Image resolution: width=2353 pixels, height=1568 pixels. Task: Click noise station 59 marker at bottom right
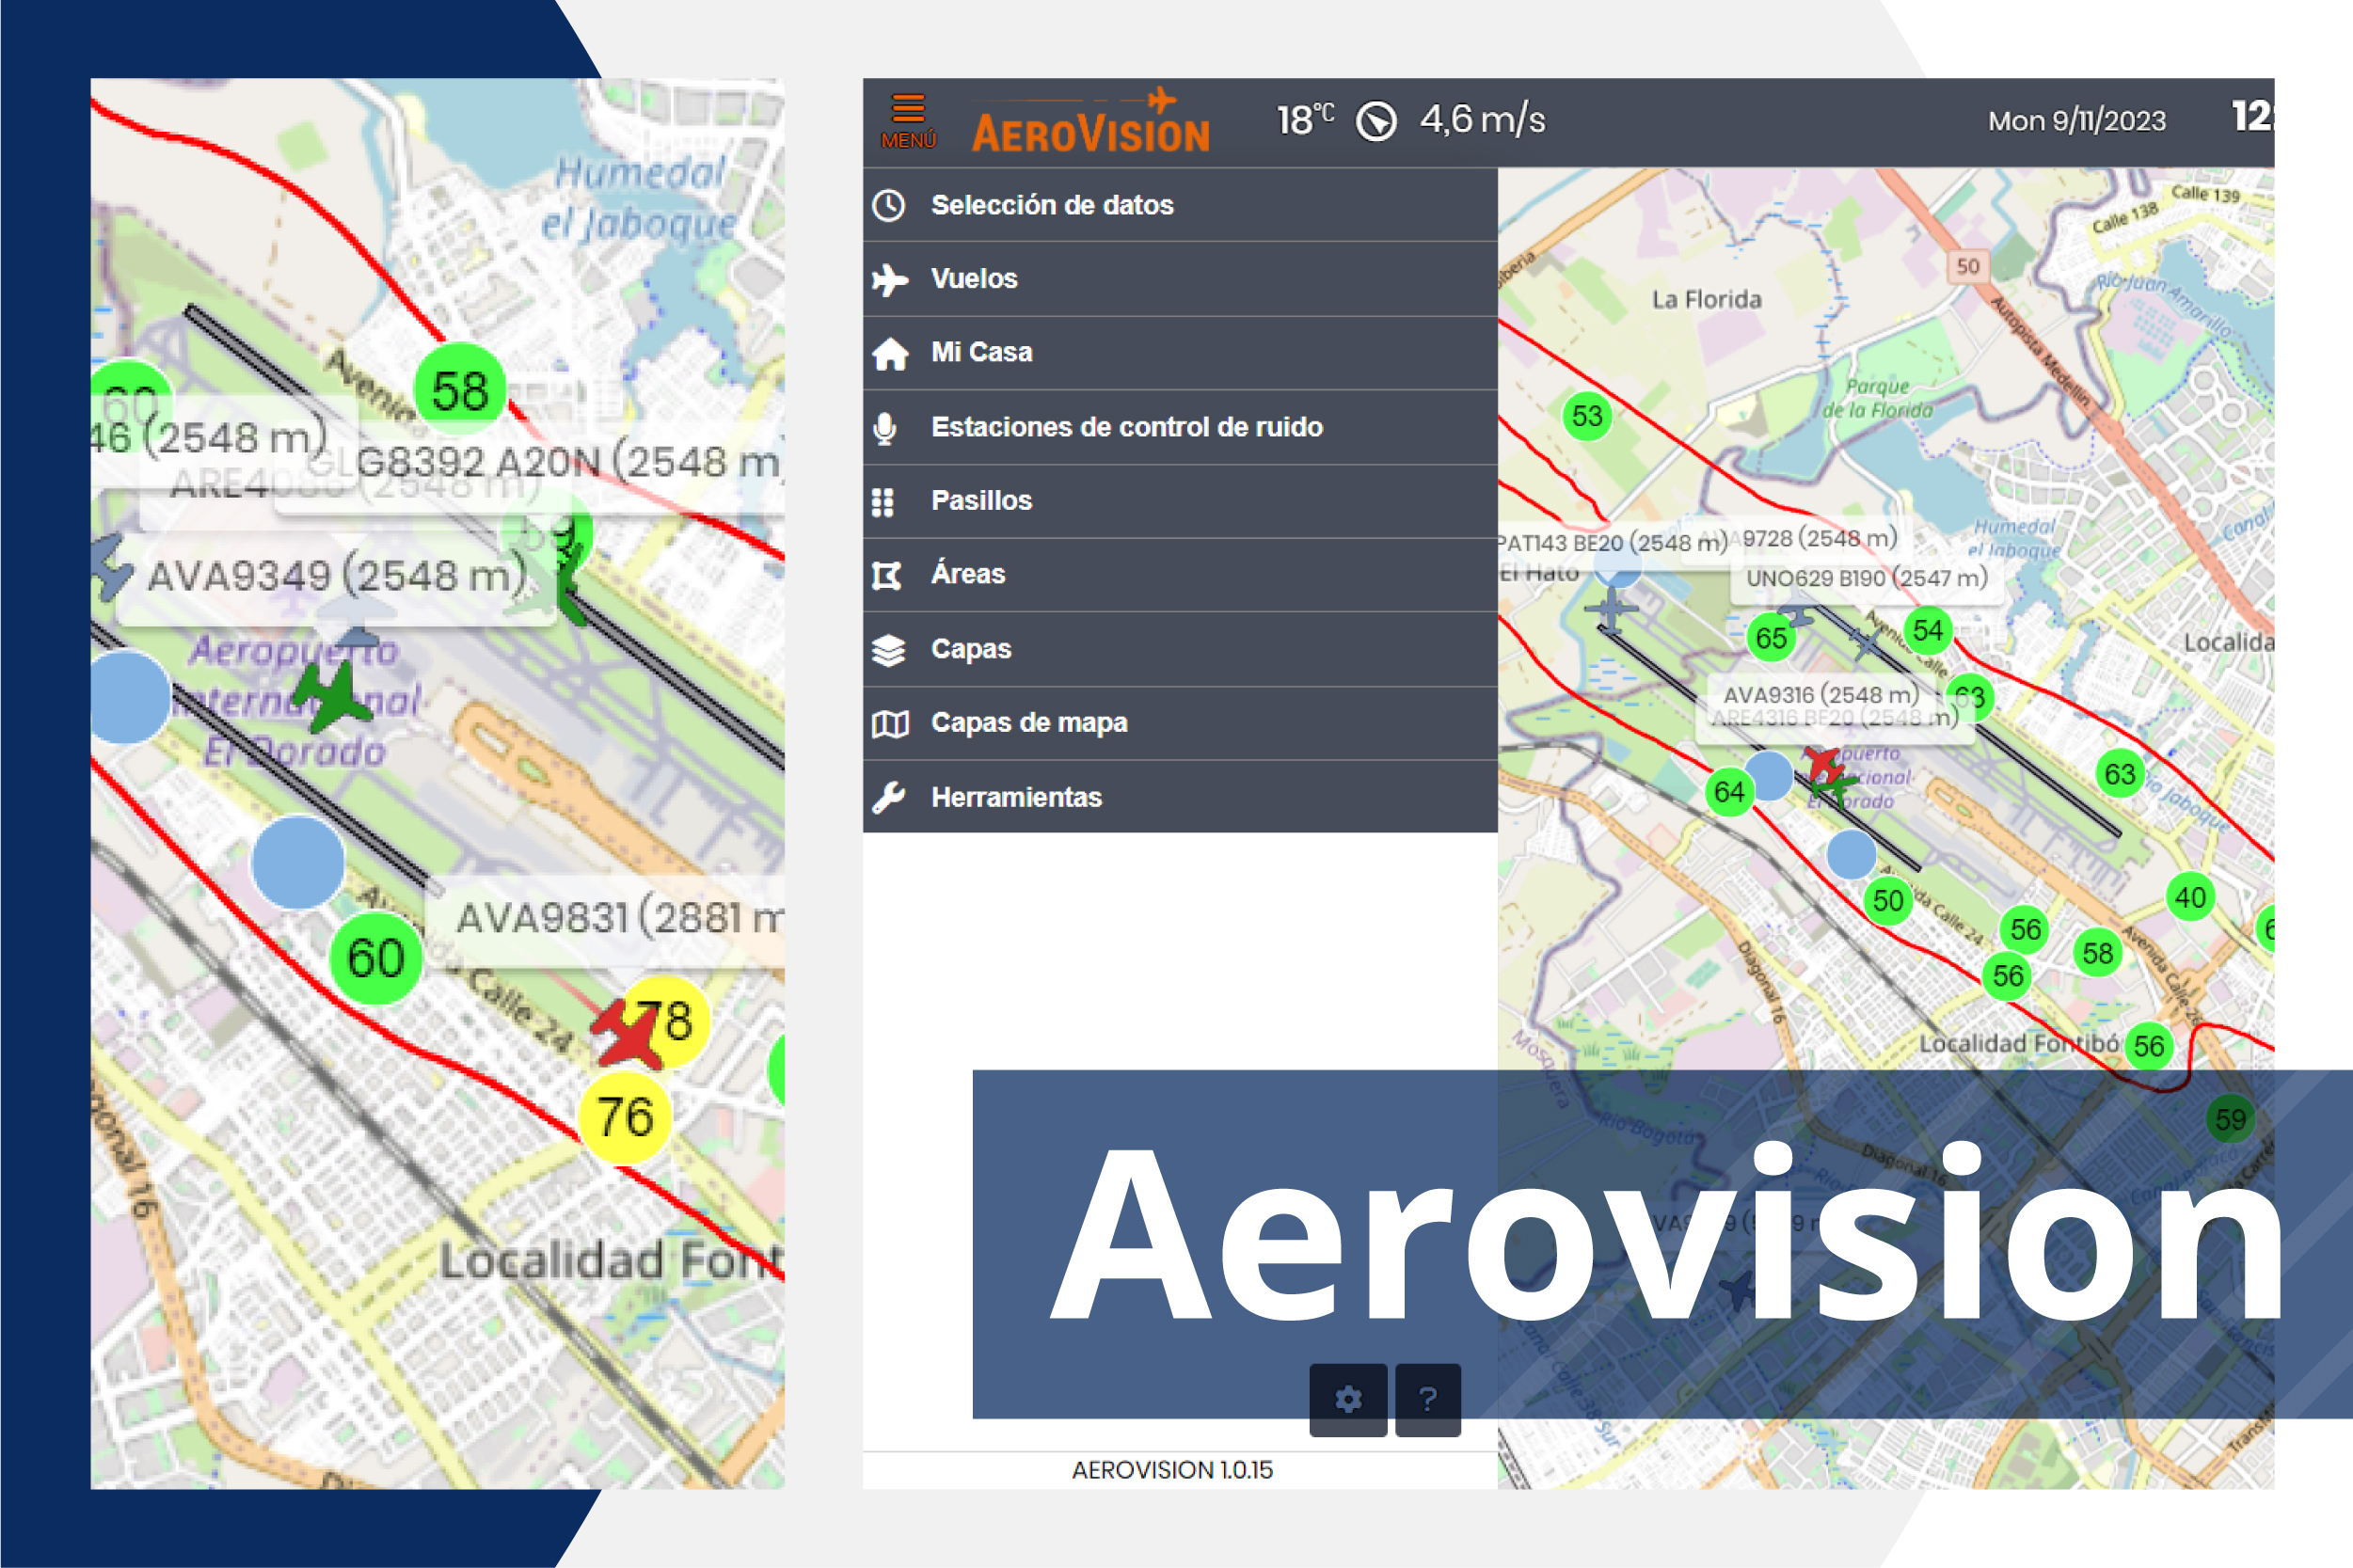(x=2230, y=1119)
